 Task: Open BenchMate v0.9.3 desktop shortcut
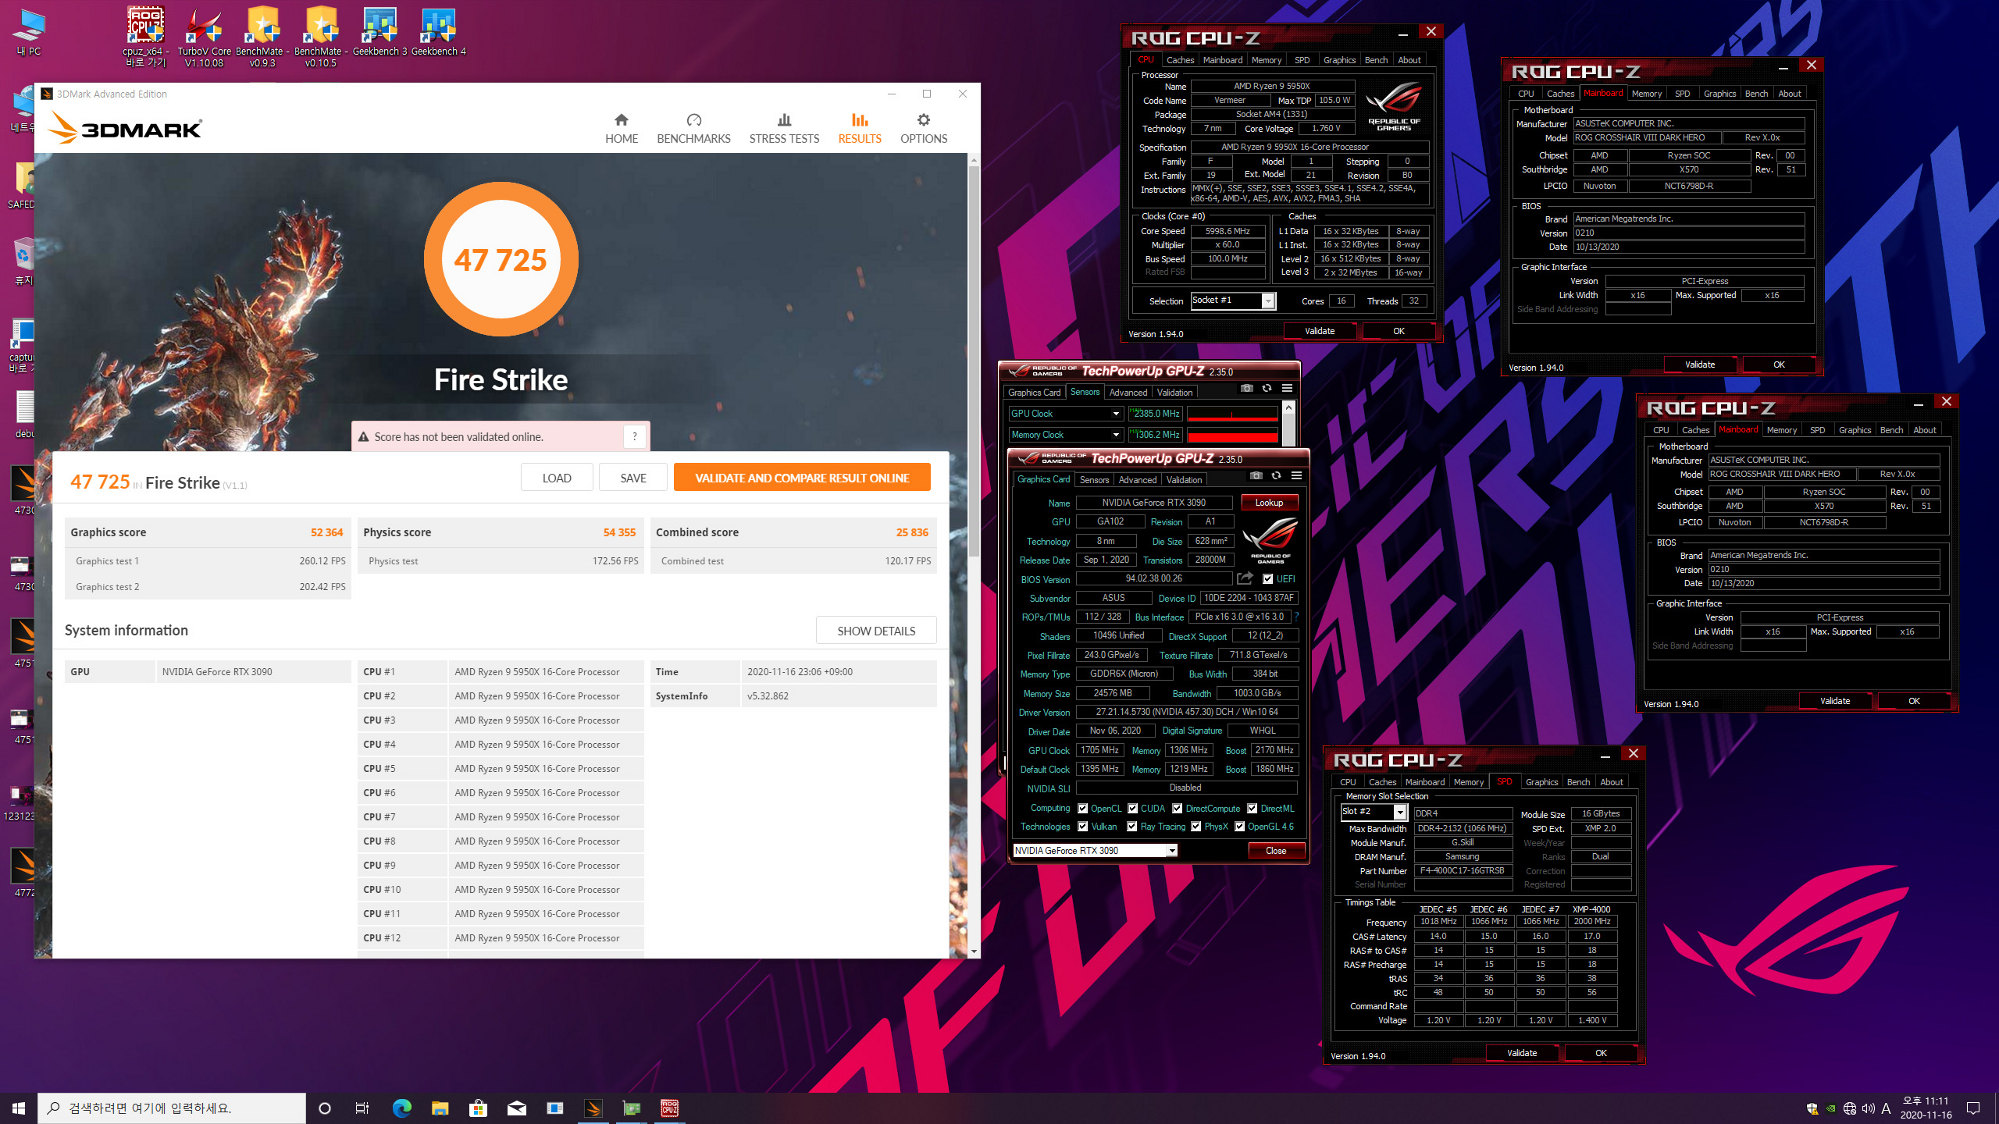click(x=262, y=37)
